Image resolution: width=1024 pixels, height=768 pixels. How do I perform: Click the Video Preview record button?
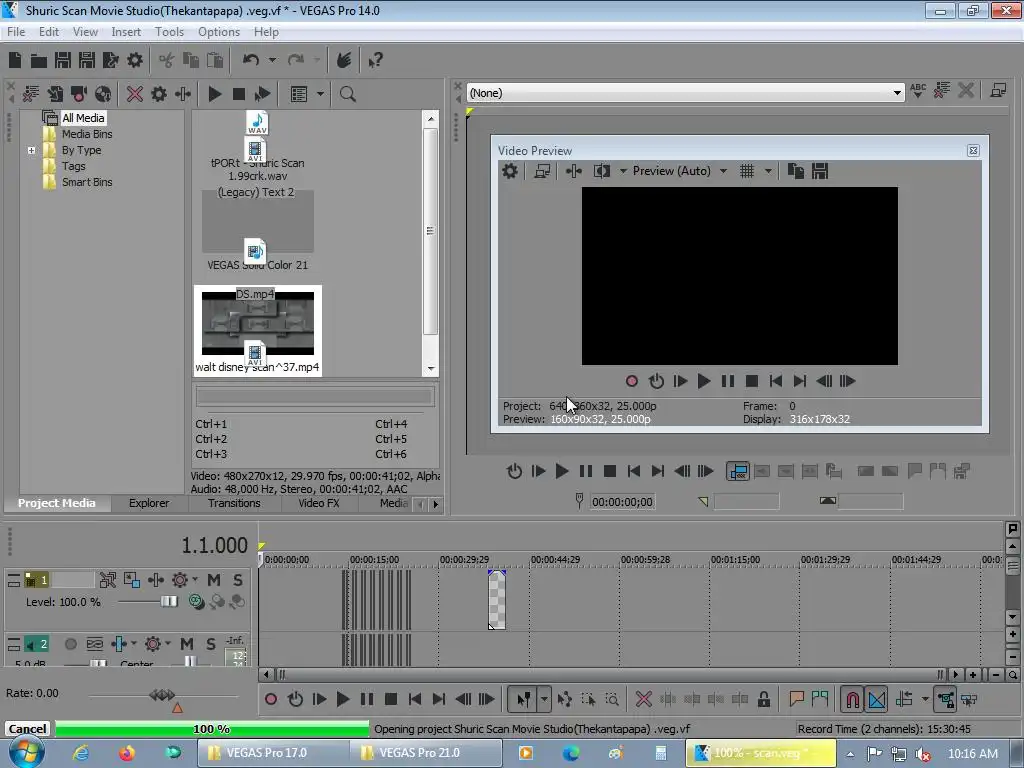[632, 381]
